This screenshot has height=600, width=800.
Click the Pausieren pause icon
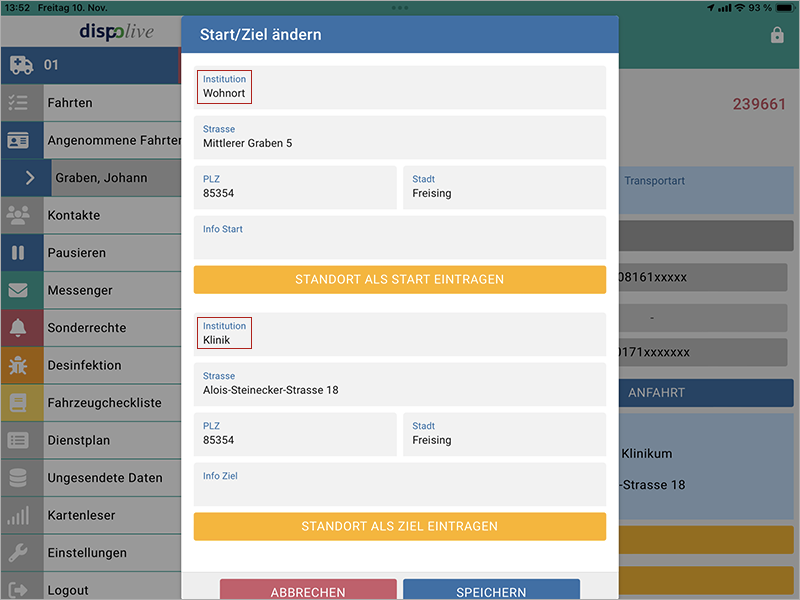coord(18,253)
